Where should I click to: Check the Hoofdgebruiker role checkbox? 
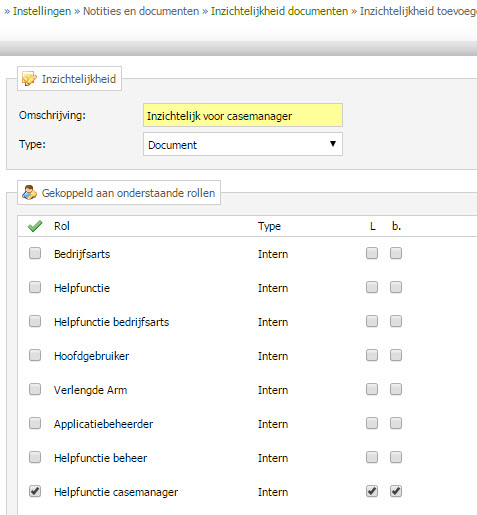click(35, 355)
